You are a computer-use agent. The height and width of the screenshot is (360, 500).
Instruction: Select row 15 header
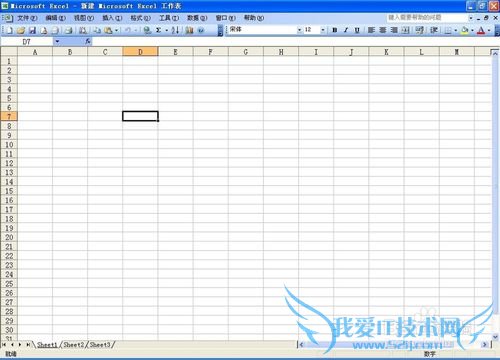[x=9, y=191]
